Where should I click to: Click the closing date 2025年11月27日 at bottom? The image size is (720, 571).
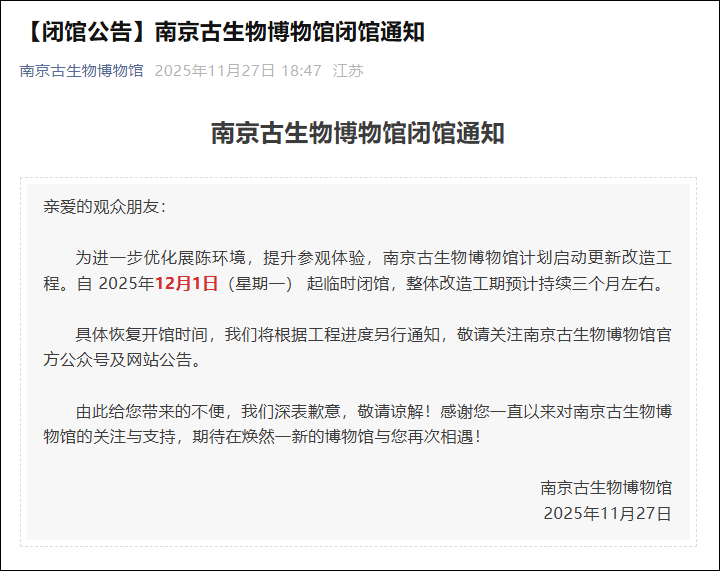pos(608,513)
